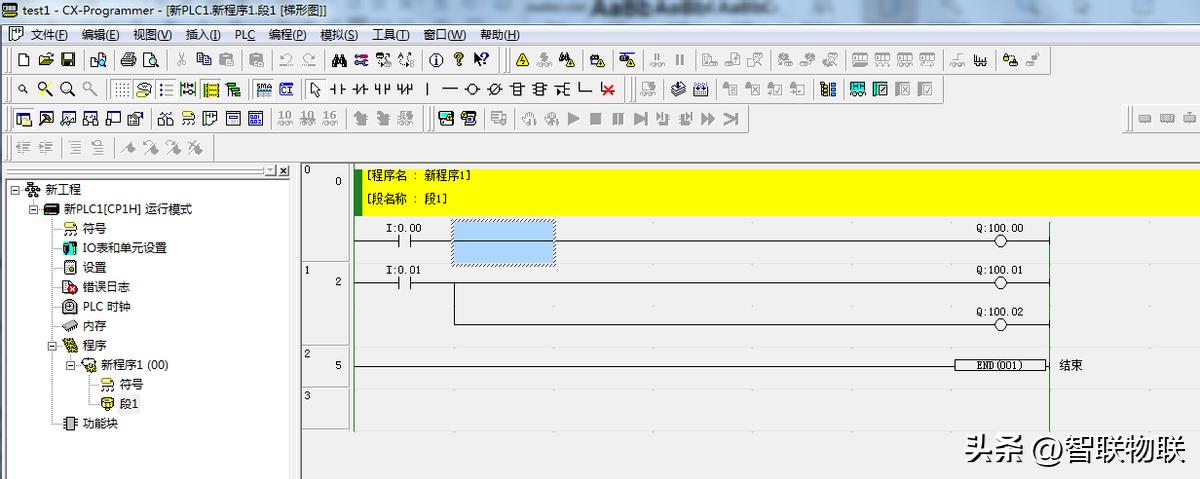The image size is (1200, 479).
Task: Toggle the Show Comments button
Action: [x=144, y=89]
